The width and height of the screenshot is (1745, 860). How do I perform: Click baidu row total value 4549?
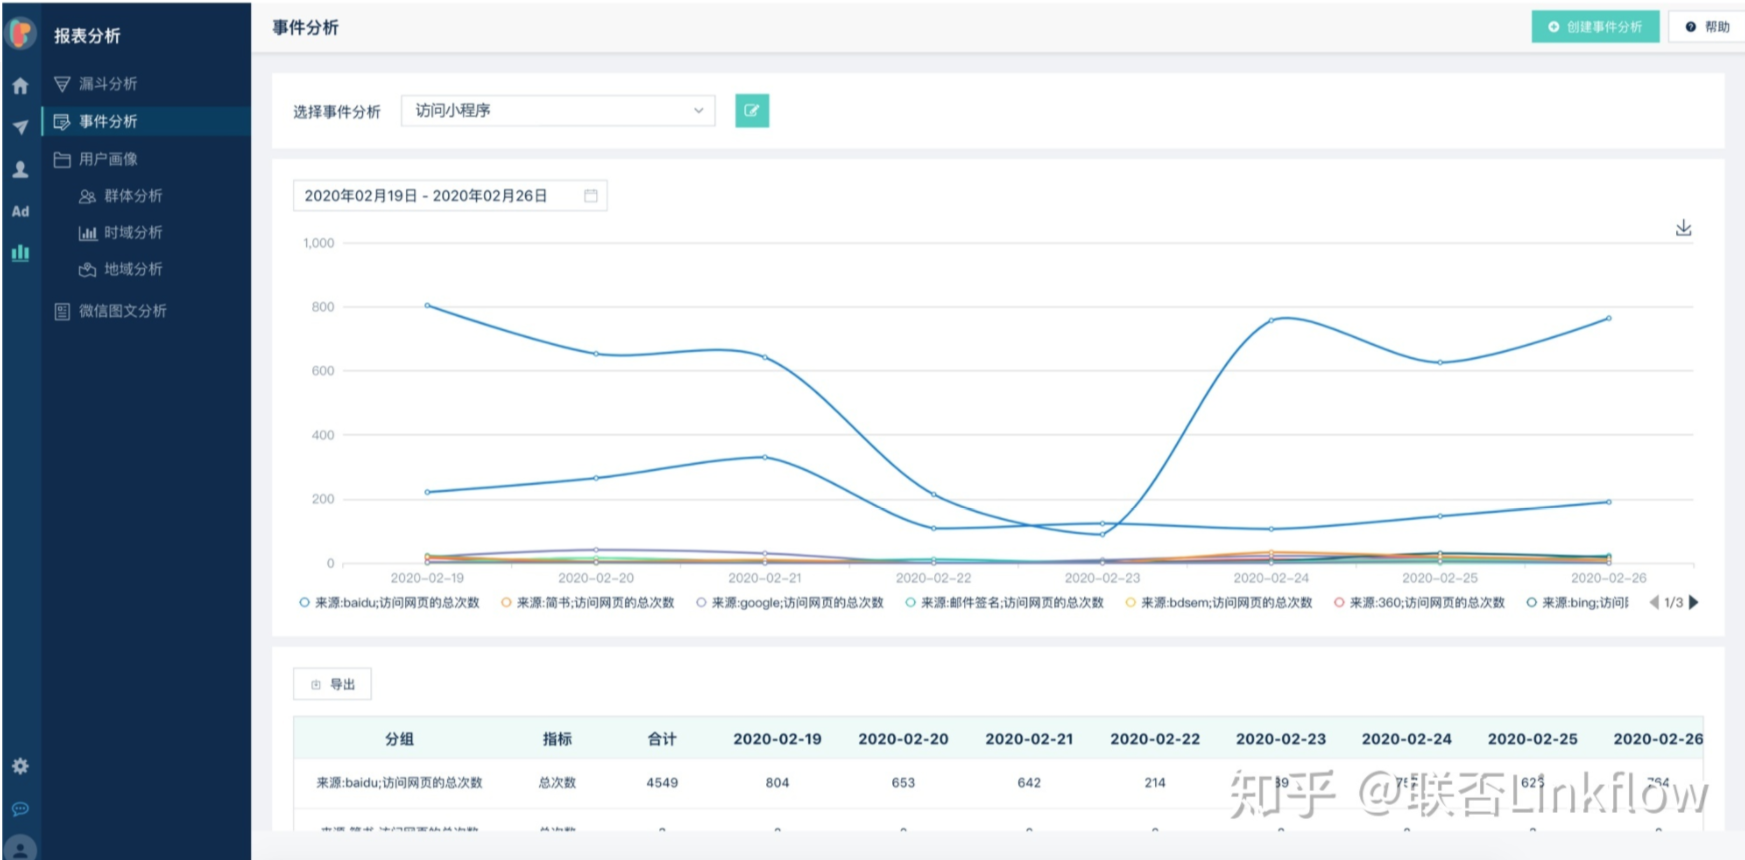tap(662, 783)
